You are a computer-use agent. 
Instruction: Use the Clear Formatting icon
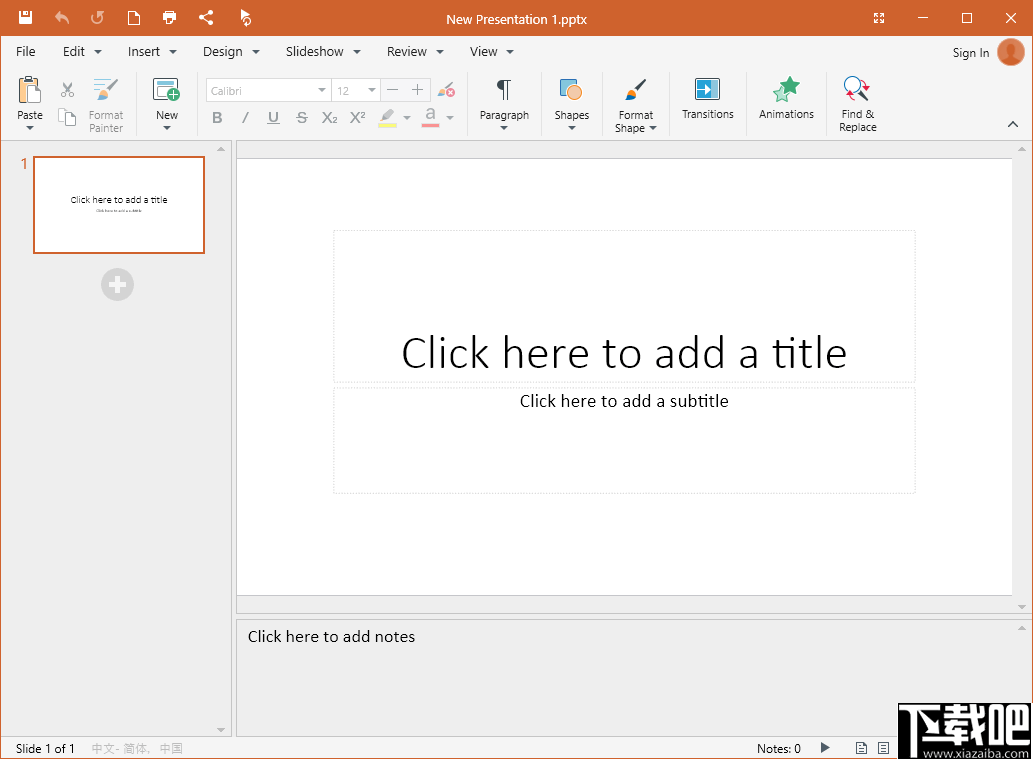[x=446, y=89]
